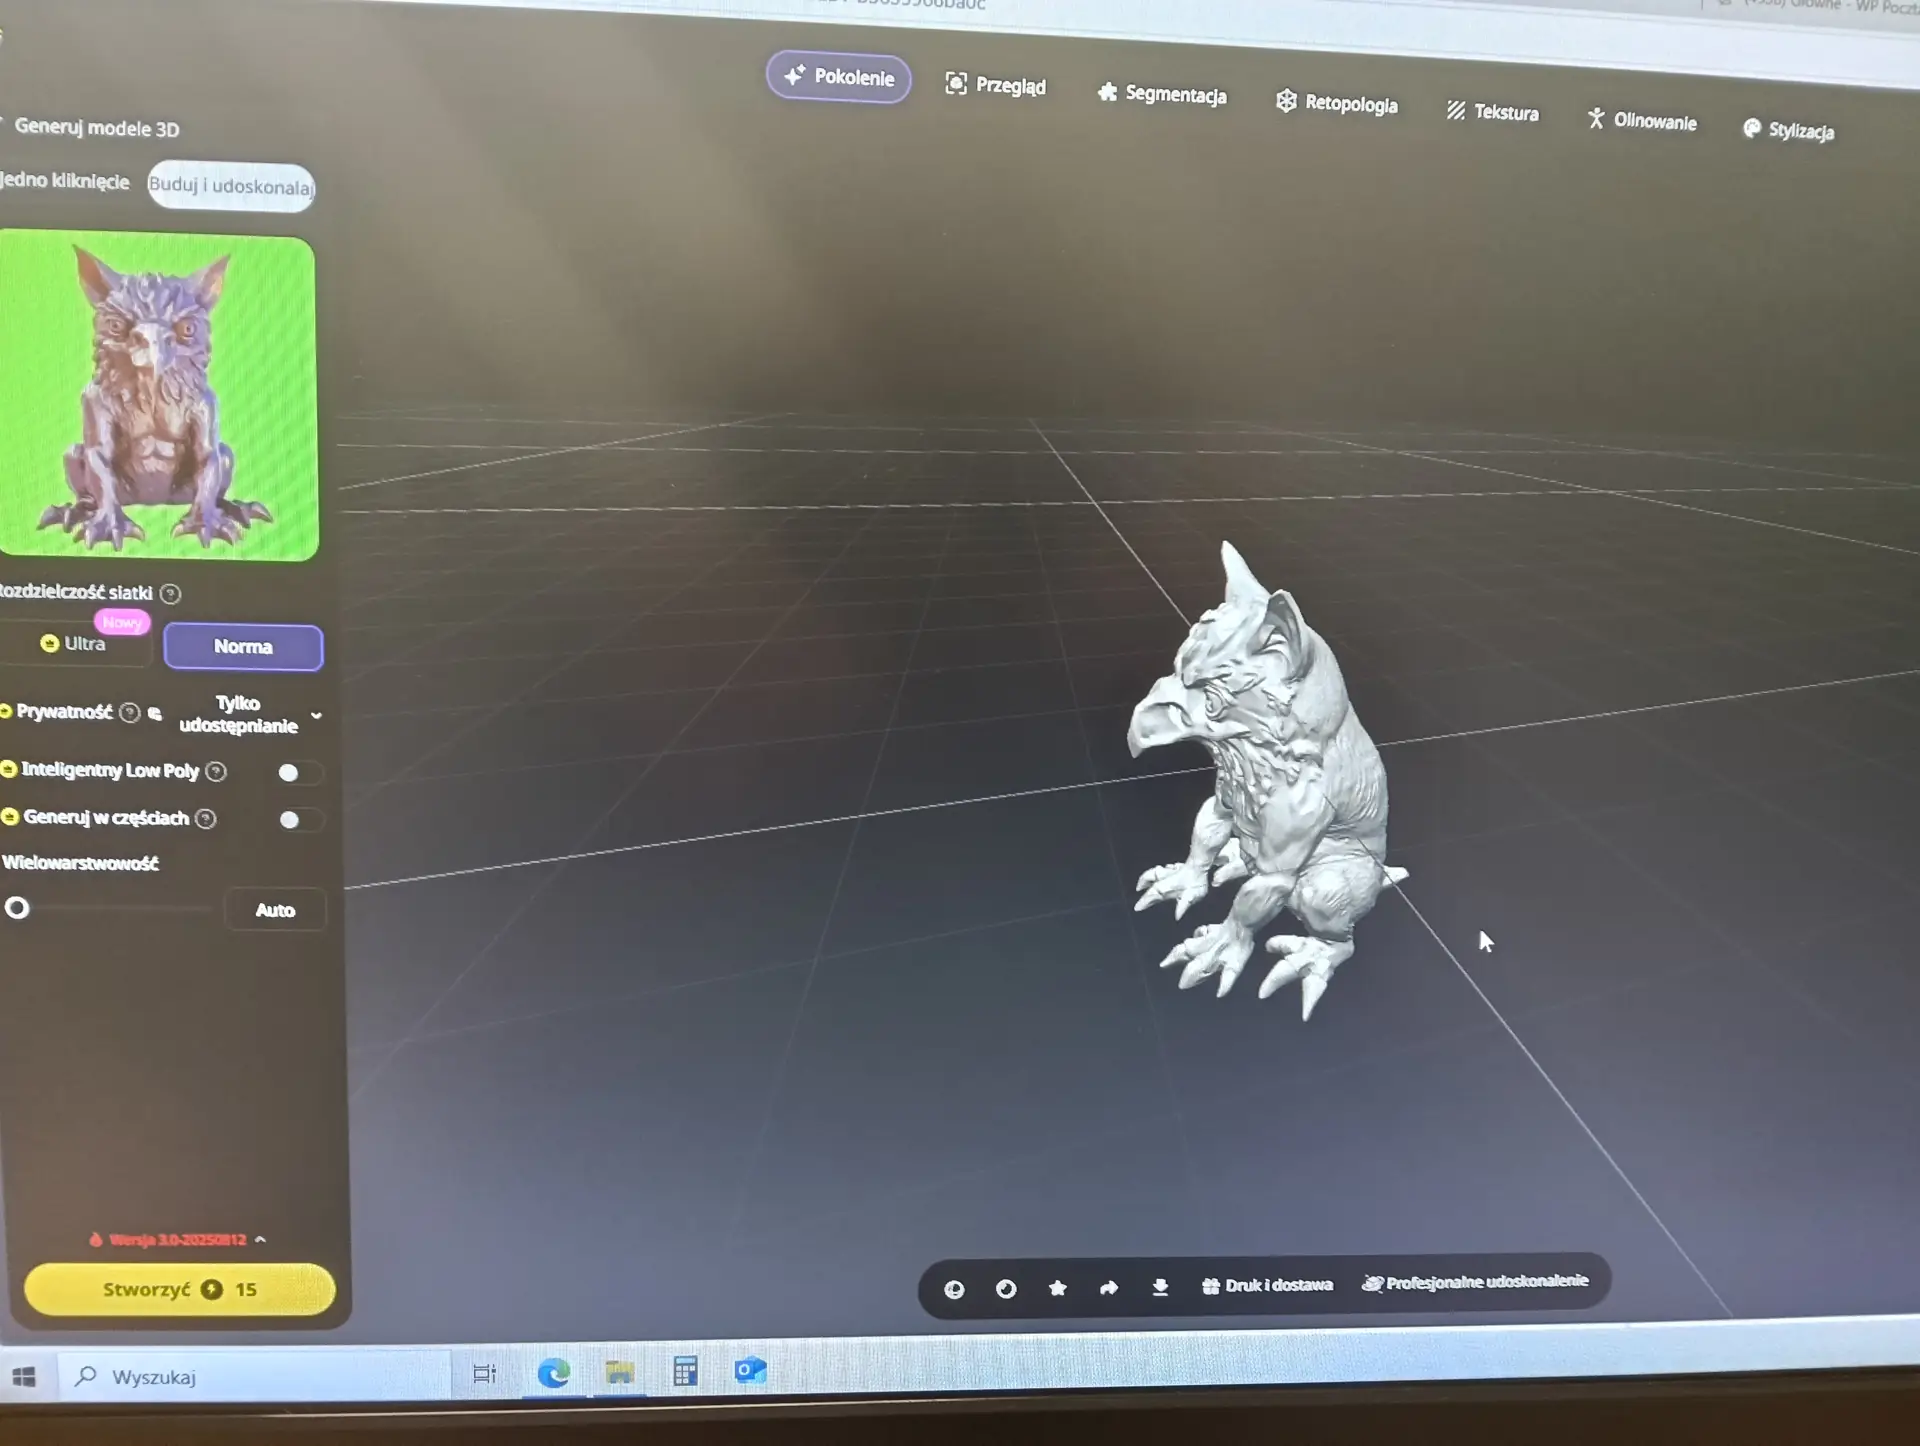Click the Wielowarstwowość slider handle
This screenshot has height=1446, width=1920.
[x=17, y=908]
